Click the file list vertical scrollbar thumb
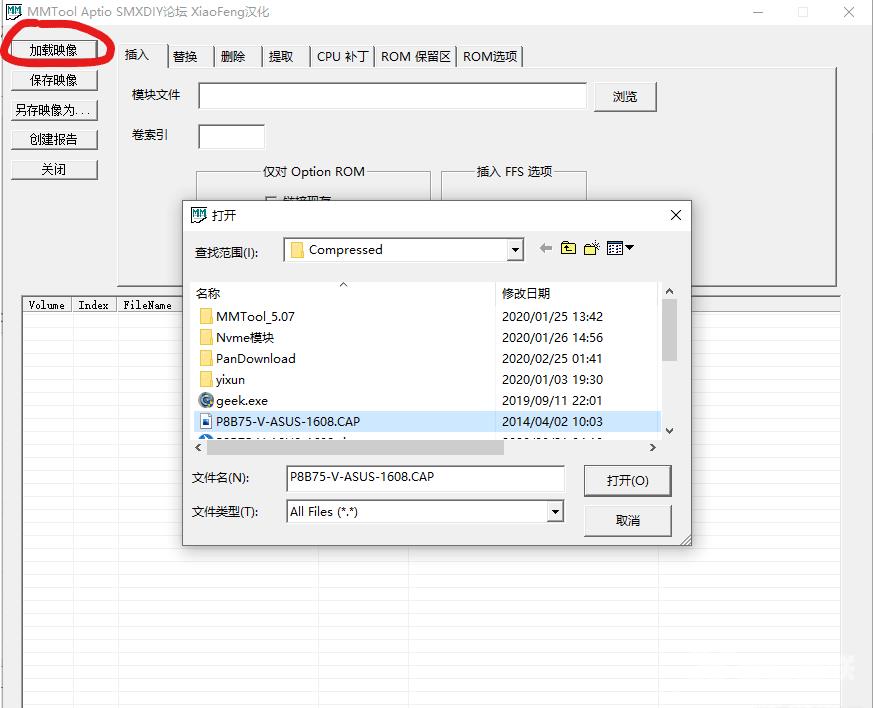Screen dimensions: 873x708 (x=670, y=330)
